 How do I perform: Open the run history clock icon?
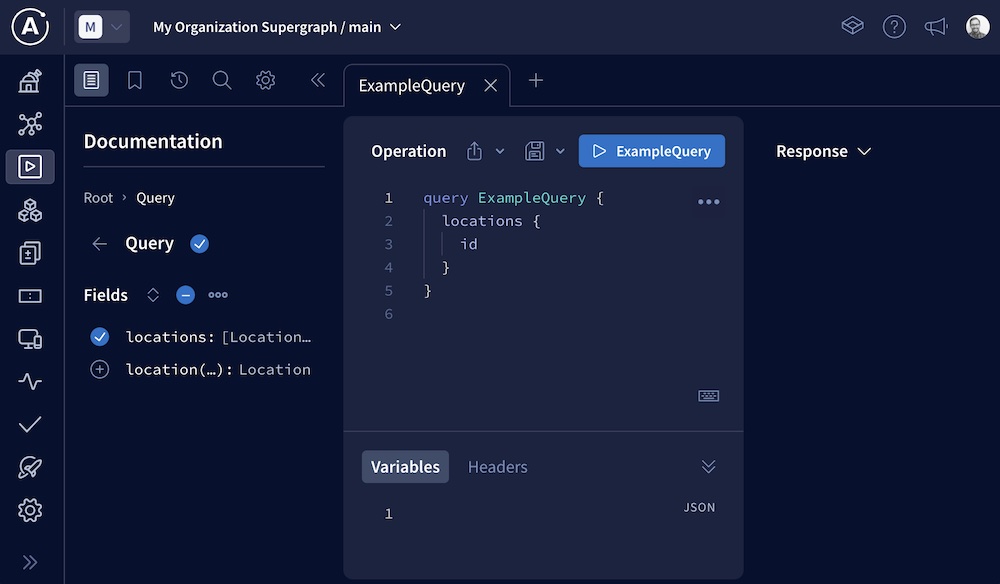[179, 80]
